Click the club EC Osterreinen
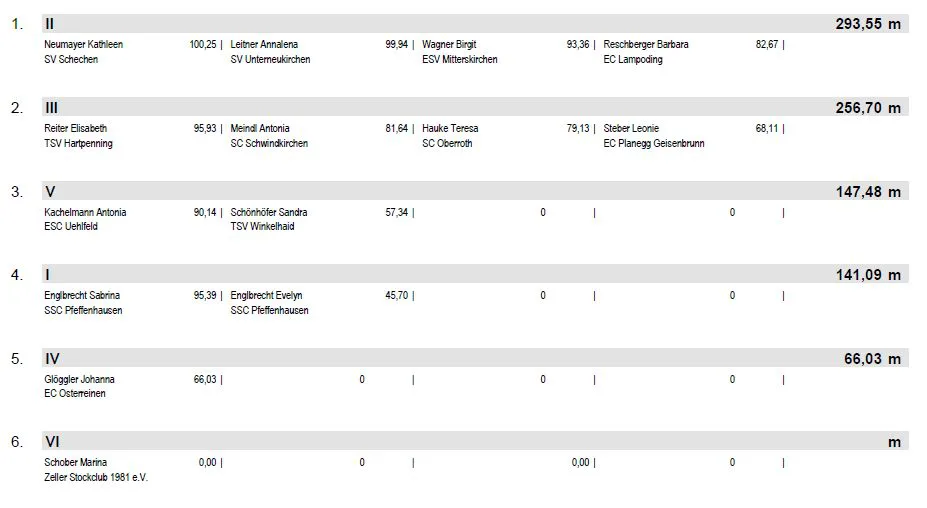Image resolution: width=927 pixels, height=508 pixels. click(x=74, y=394)
